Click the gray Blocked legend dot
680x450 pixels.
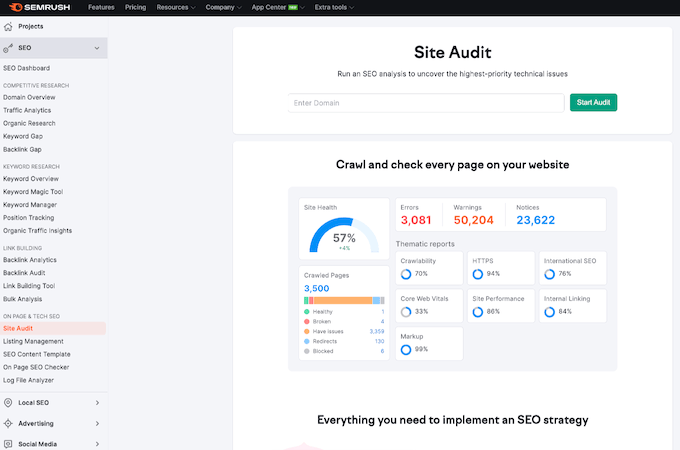tap(307, 351)
